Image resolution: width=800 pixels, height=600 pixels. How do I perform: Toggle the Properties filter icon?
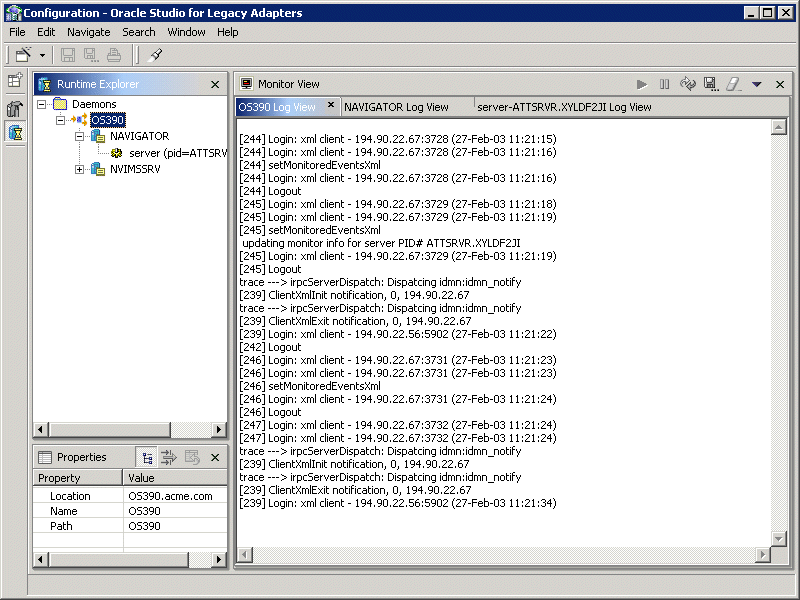[168, 457]
